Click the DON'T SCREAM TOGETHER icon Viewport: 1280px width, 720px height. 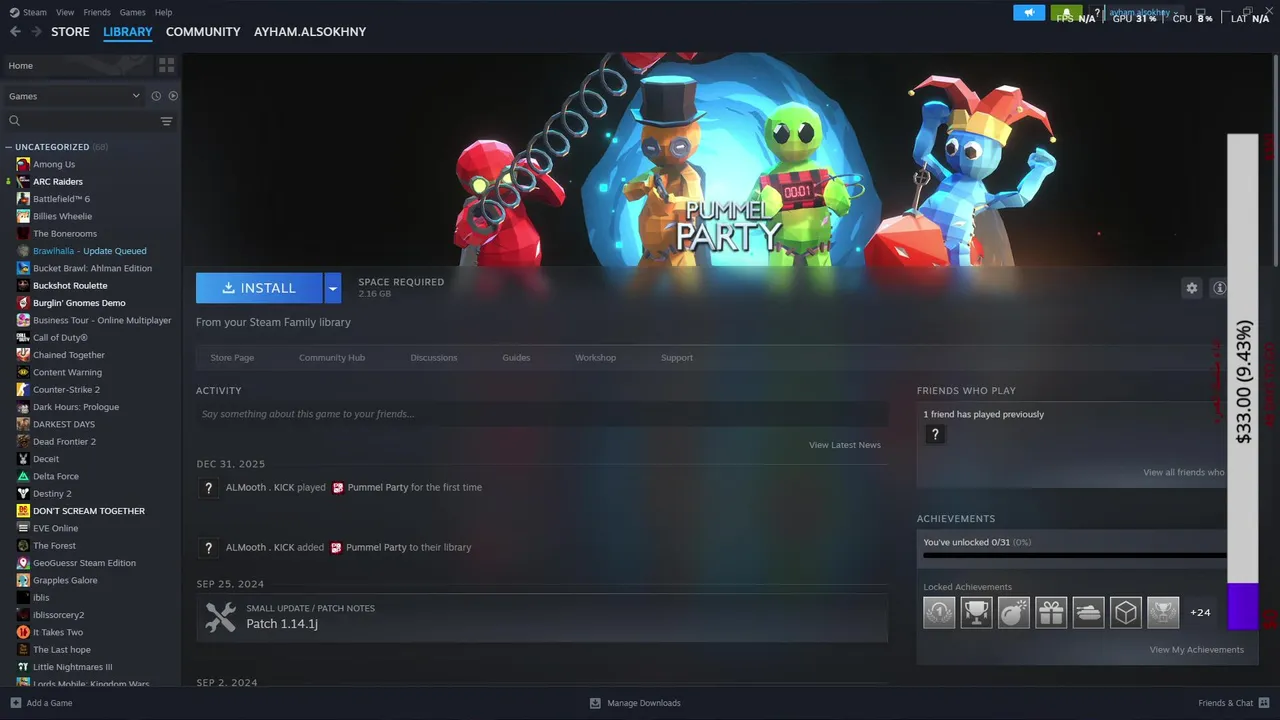[23, 511]
